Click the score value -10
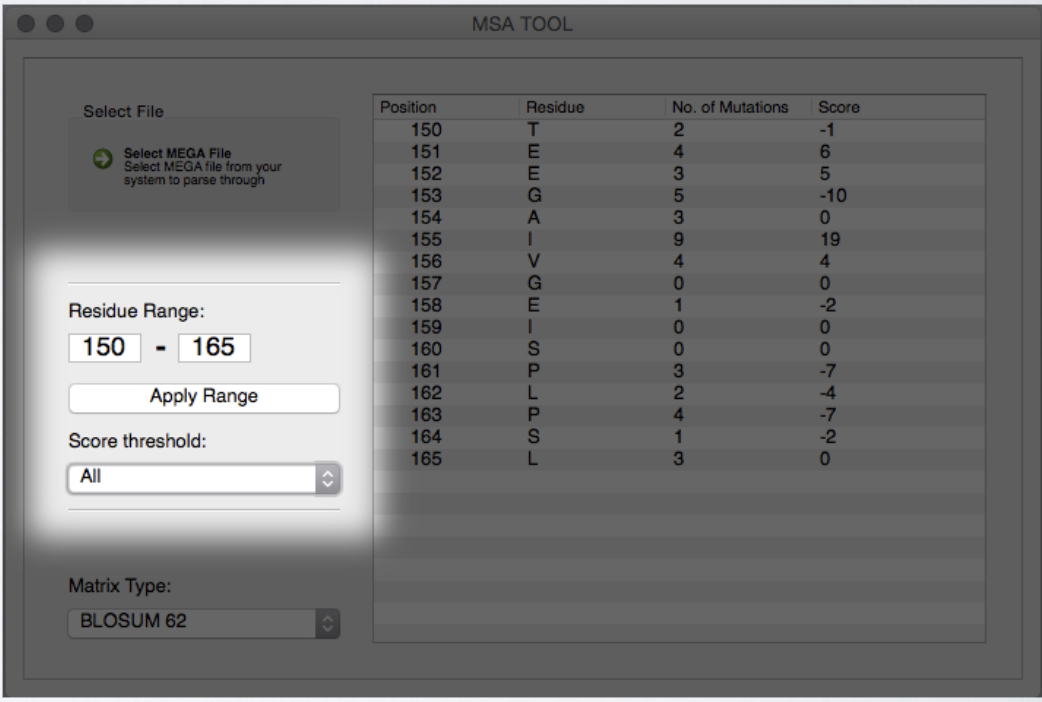This screenshot has height=702, width=1042. point(833,196)
